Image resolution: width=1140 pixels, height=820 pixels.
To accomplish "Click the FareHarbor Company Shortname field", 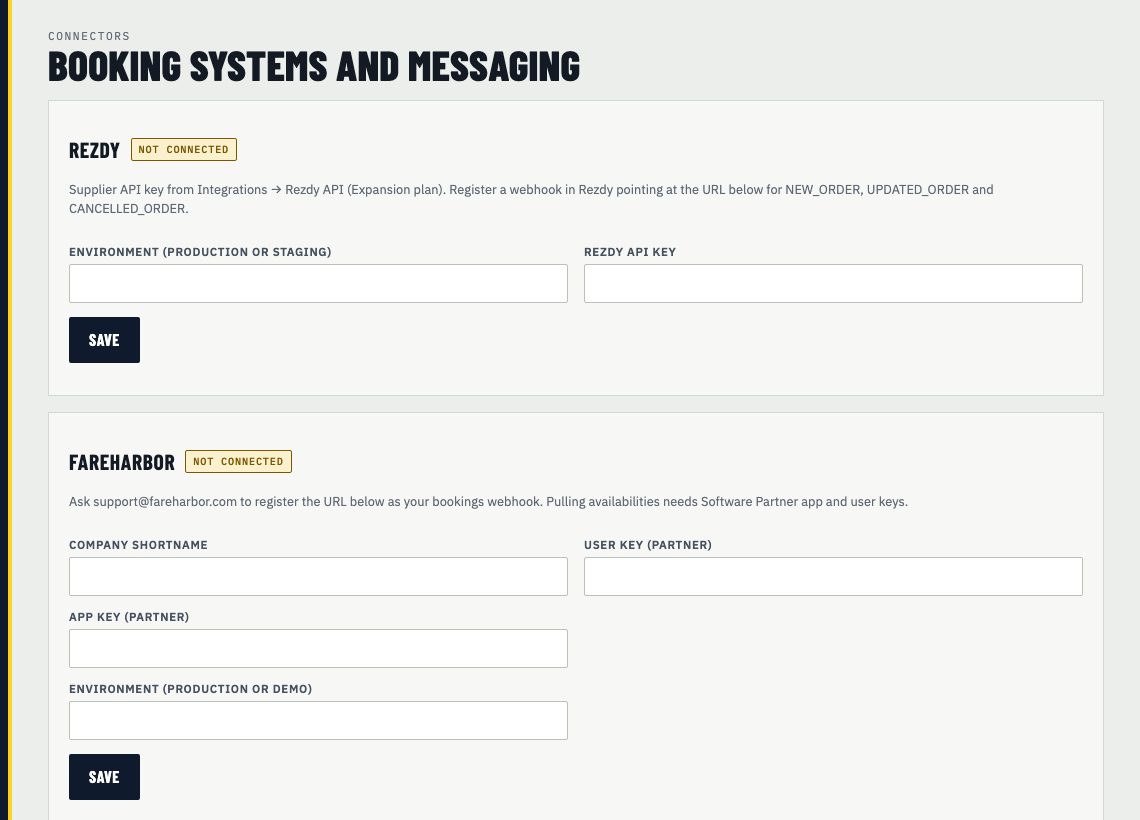I will coord(318,576).
